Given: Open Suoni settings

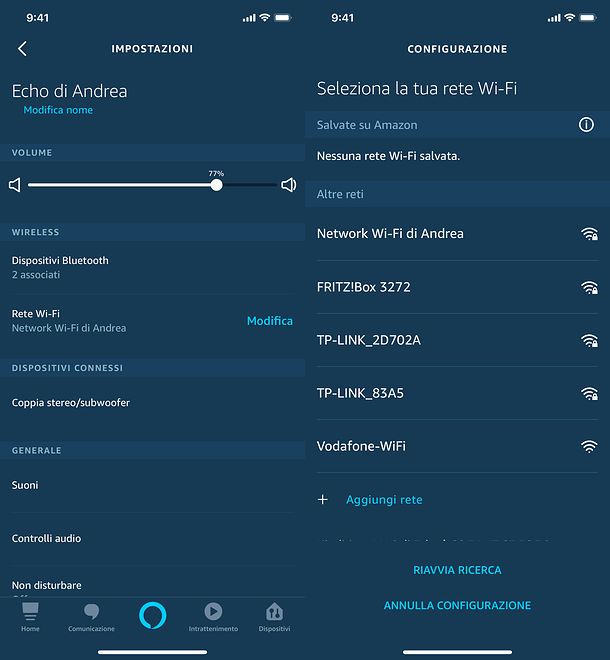Looking at the screenshot, I should tap(152, 485).
